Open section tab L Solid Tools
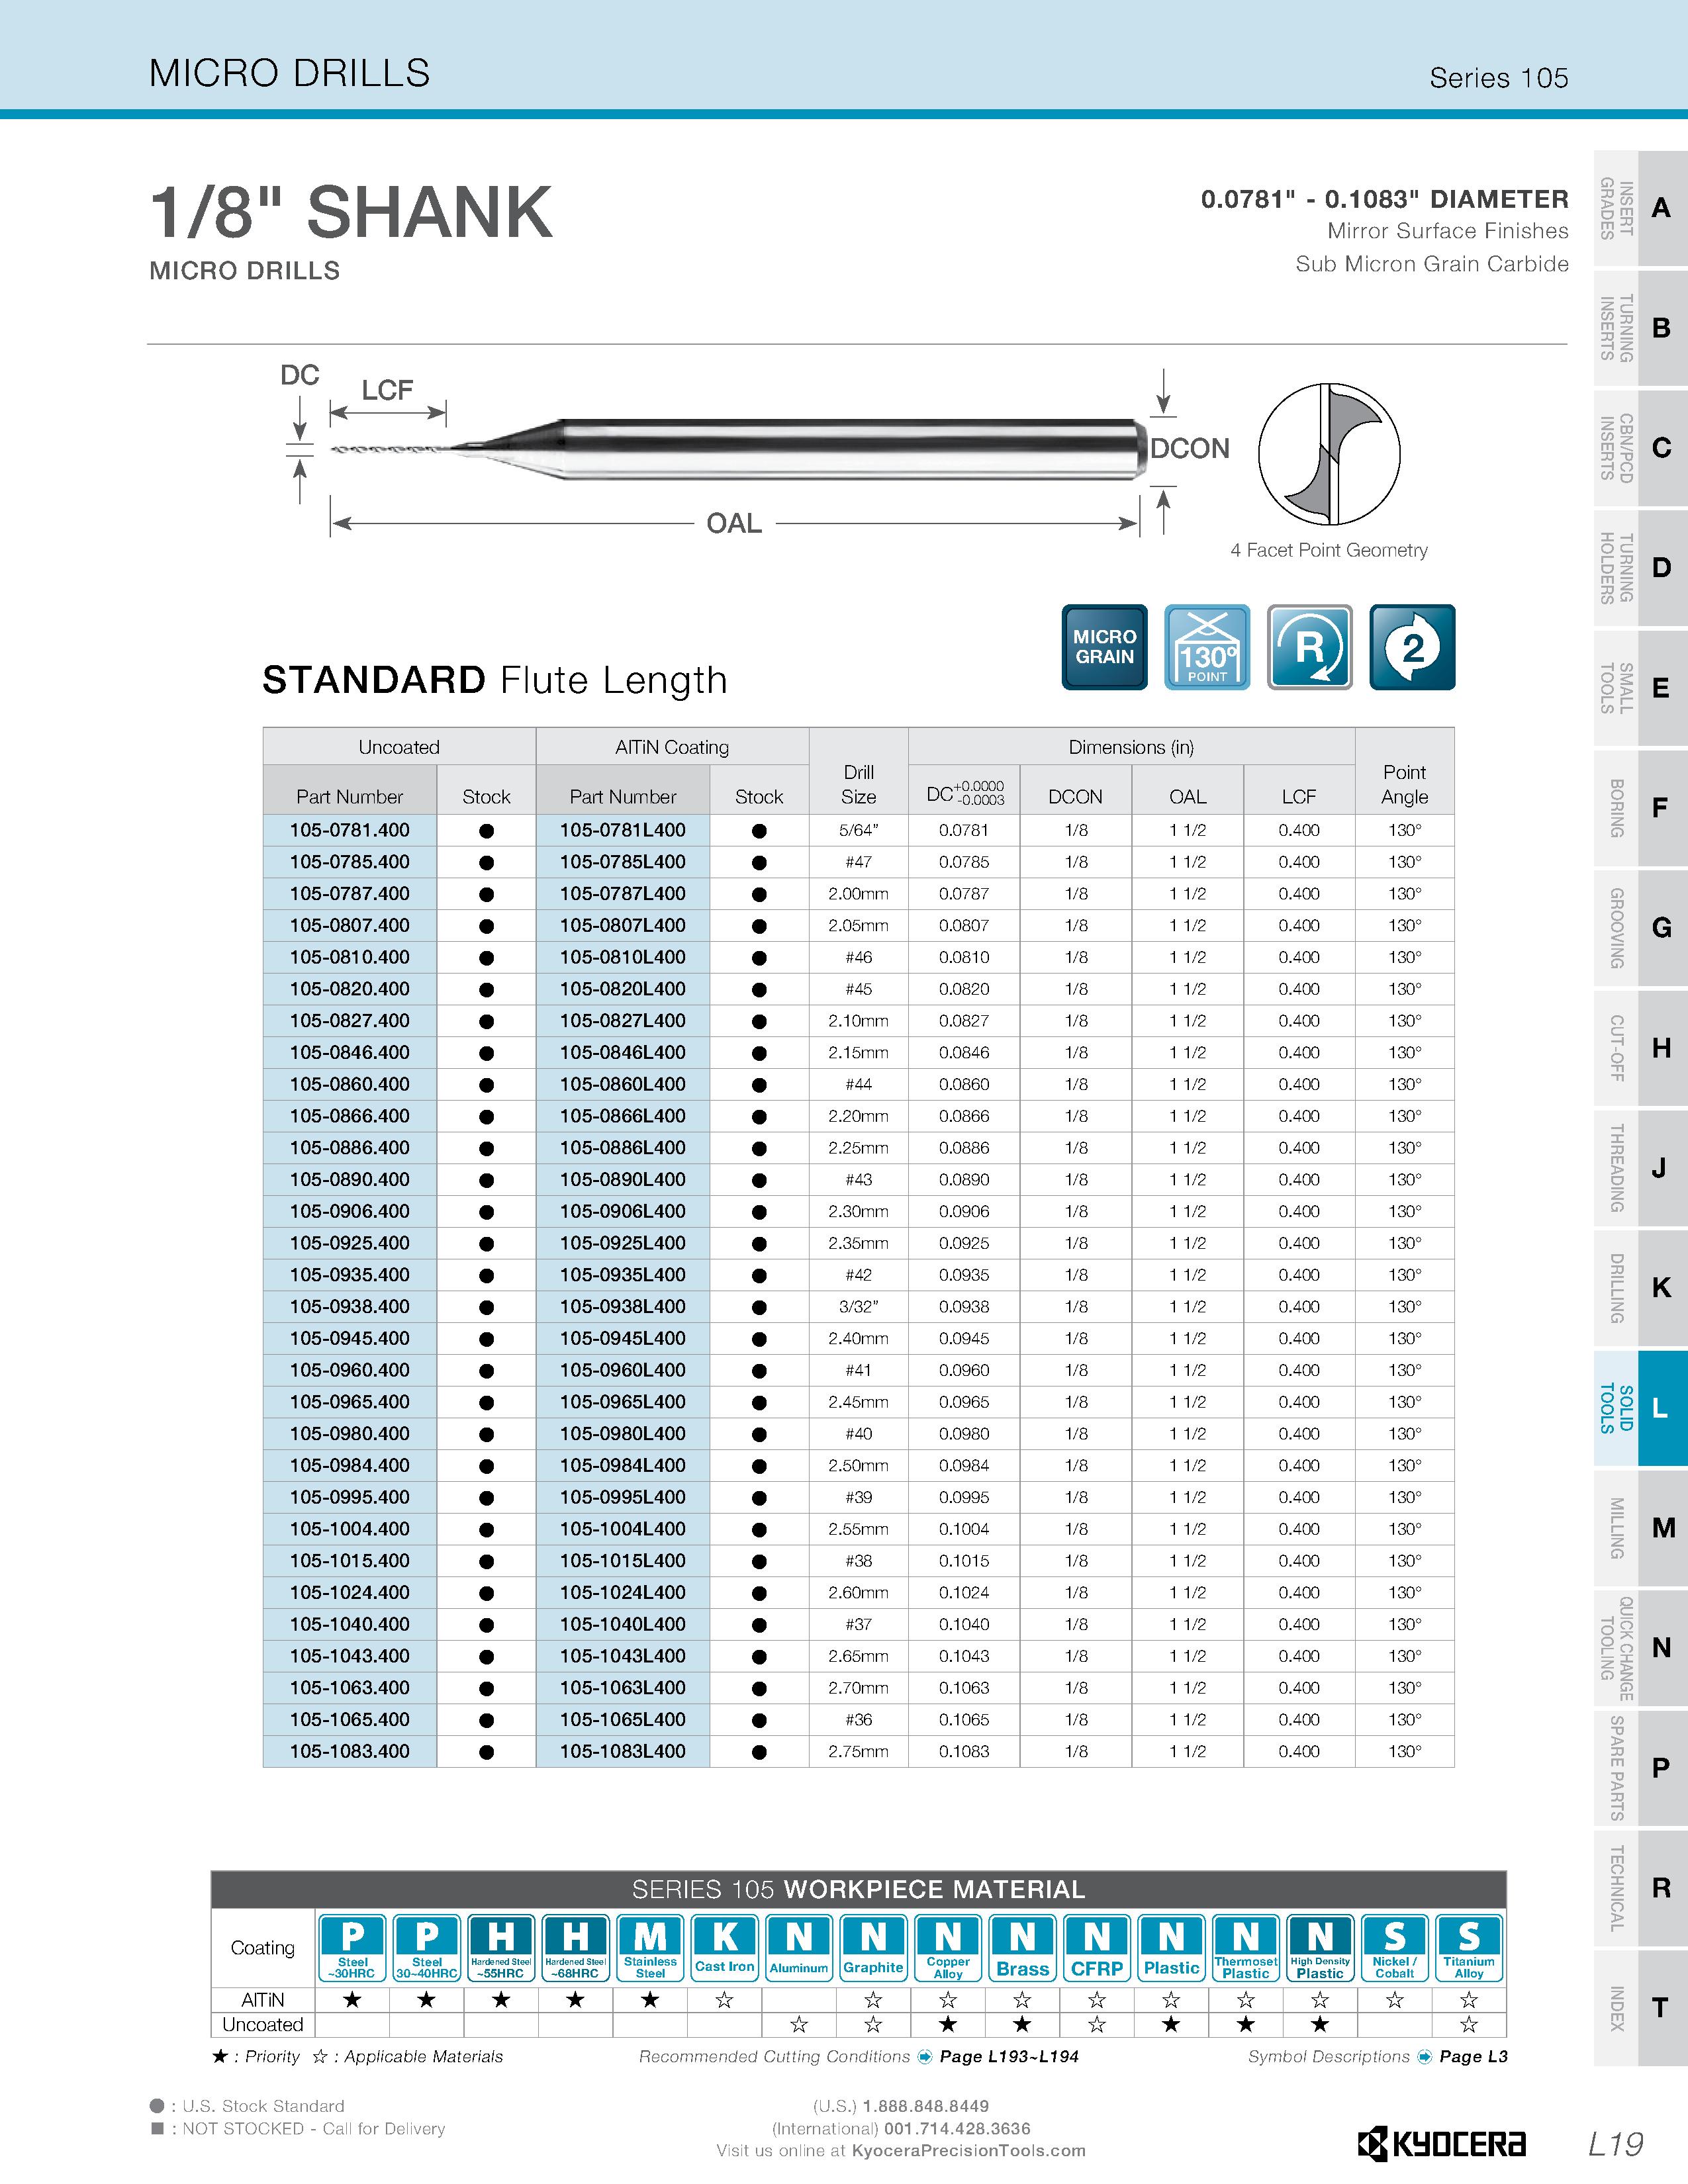 point(1640,1408)
